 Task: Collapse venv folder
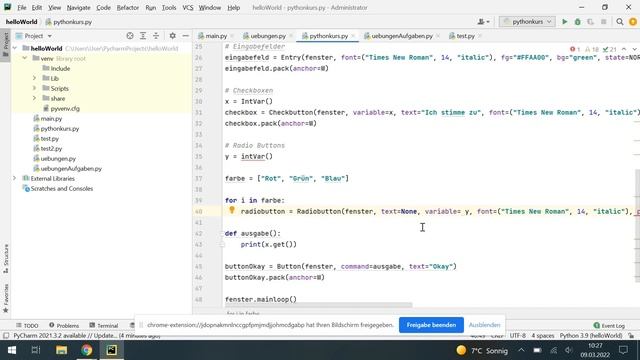click(24, 58)
